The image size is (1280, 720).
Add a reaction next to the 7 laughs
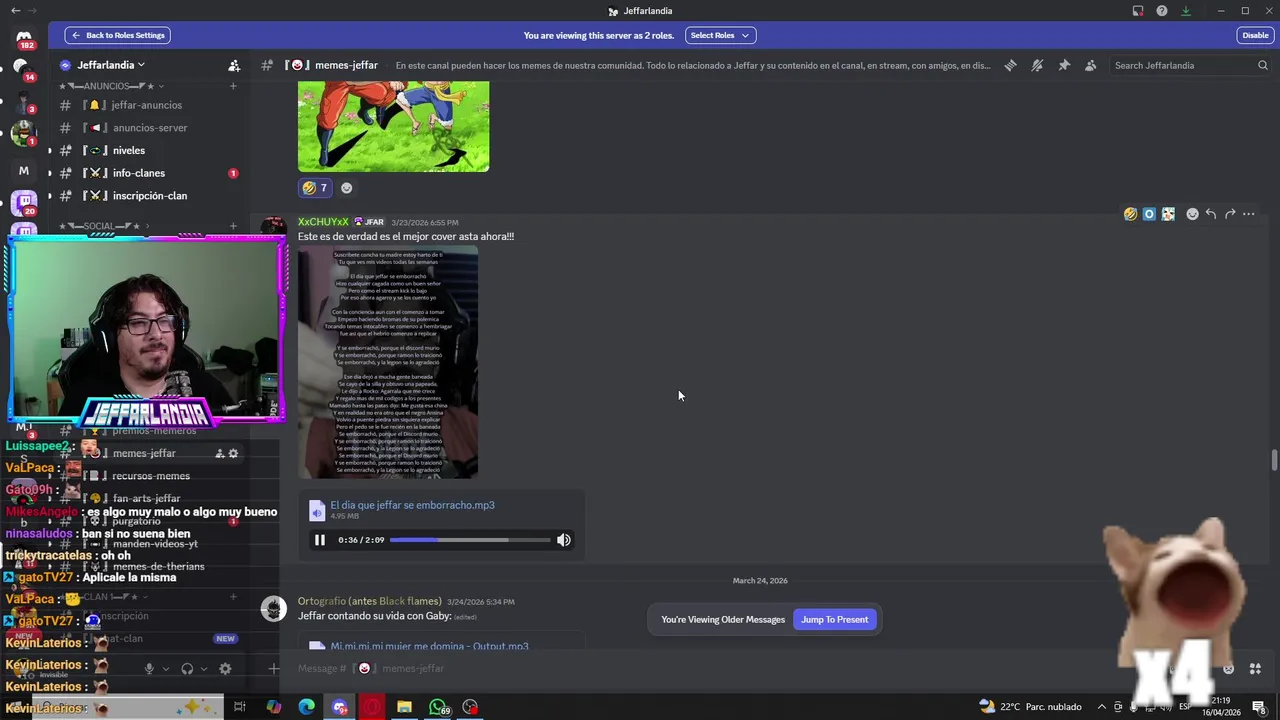pyautogui.click(x=347, y=188)
